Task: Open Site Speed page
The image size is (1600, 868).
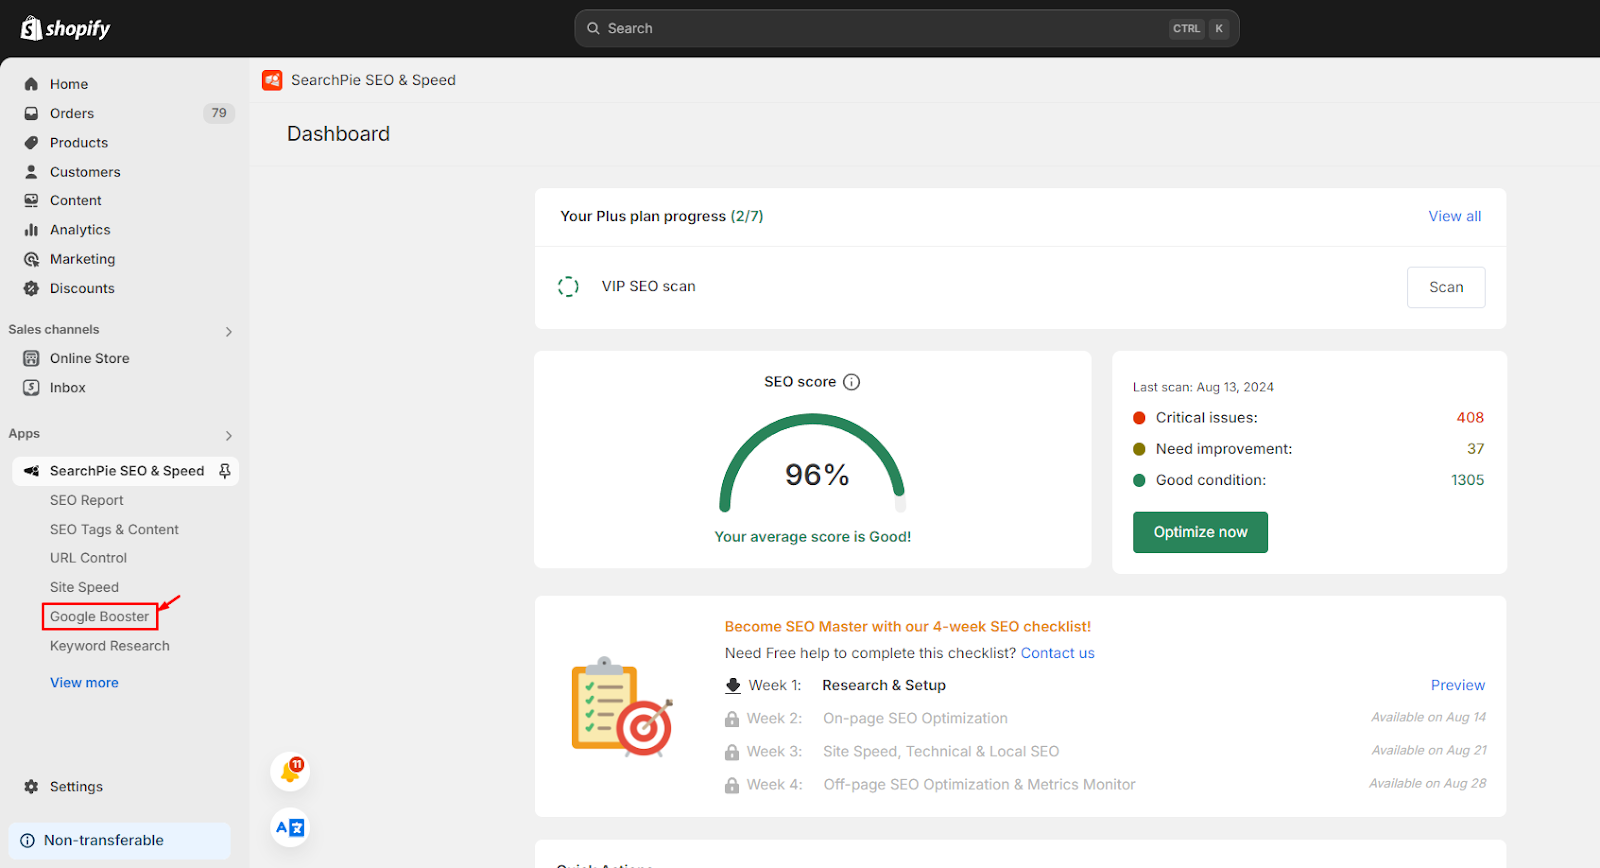Action: click(84, 587)
